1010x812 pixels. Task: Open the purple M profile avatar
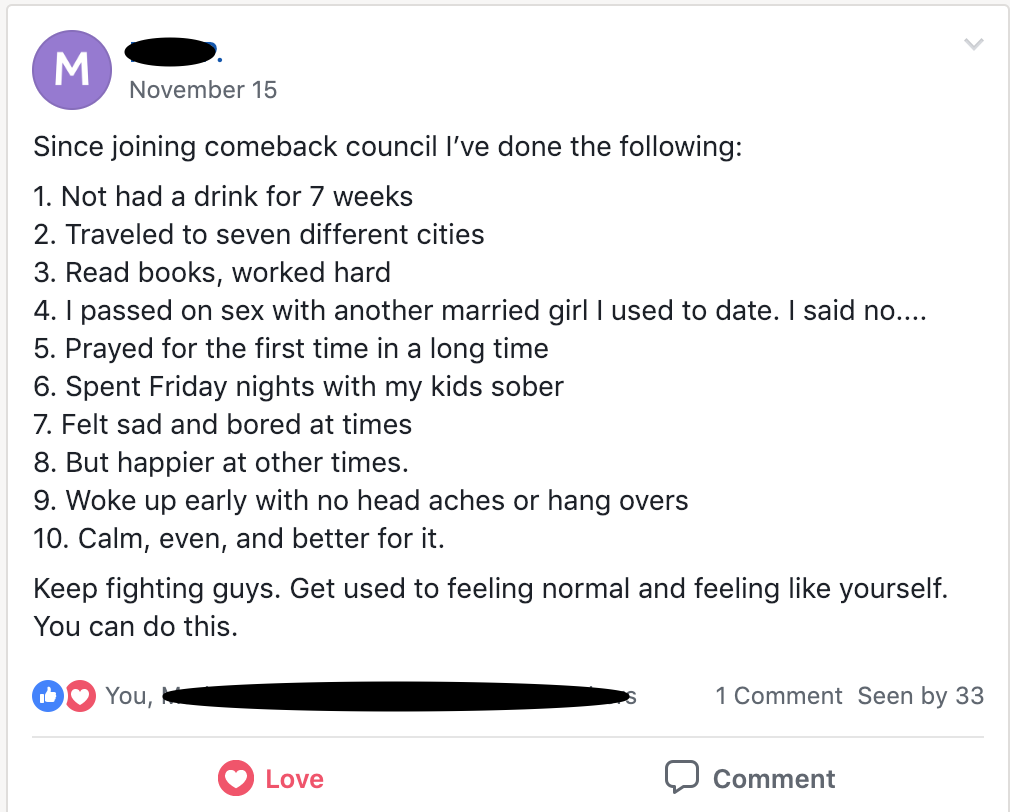(x=71, y=70)
